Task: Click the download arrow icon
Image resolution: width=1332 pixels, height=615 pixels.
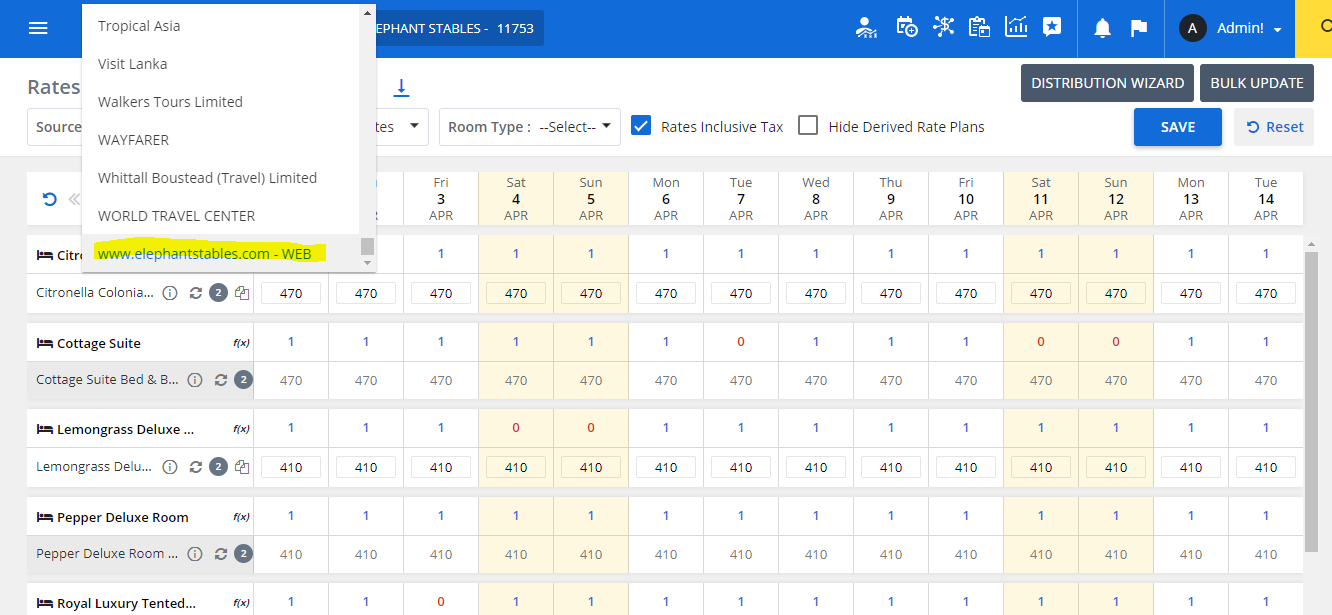Action: click(x=401, y=87)
